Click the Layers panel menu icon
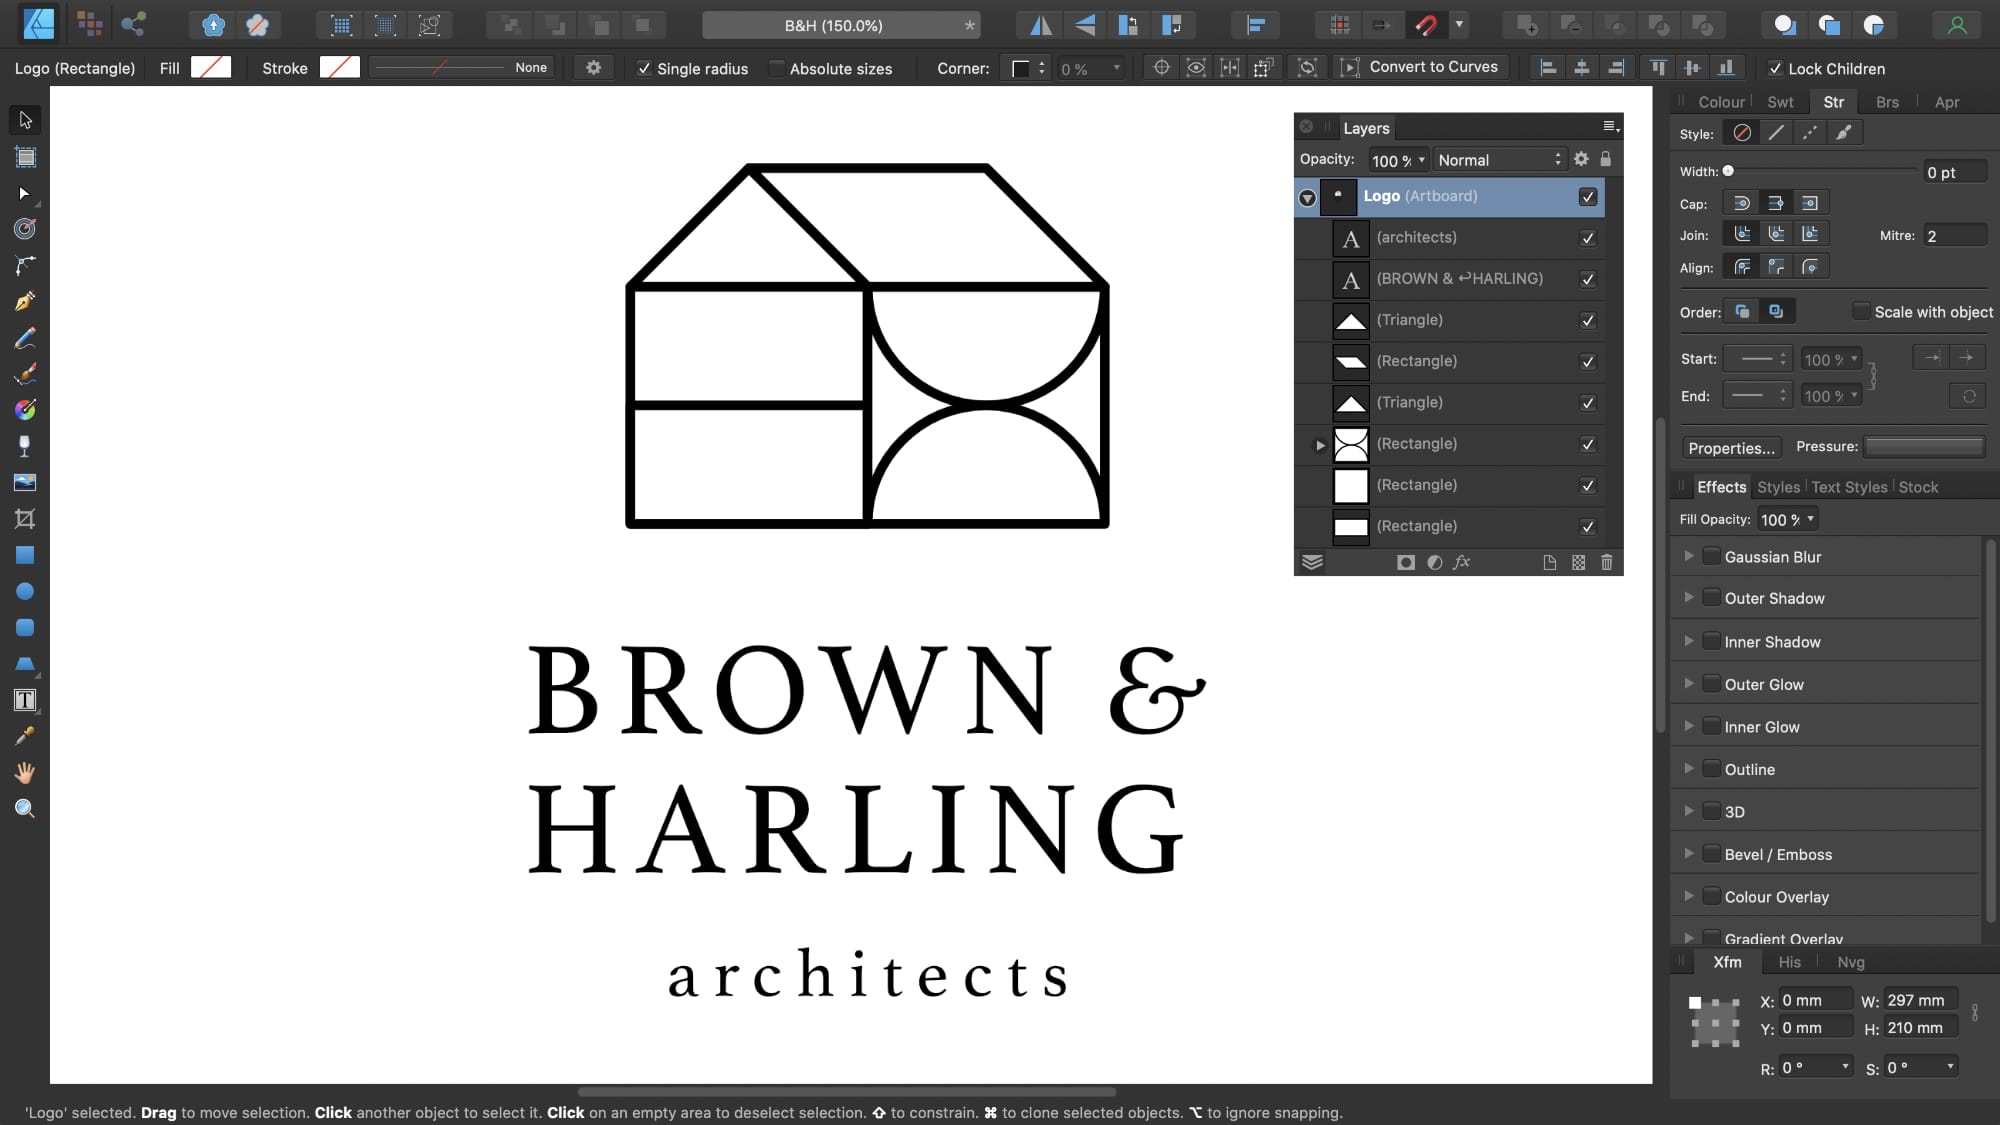The height and width of the screenshot is (1125, 2000). (1610, 126)
